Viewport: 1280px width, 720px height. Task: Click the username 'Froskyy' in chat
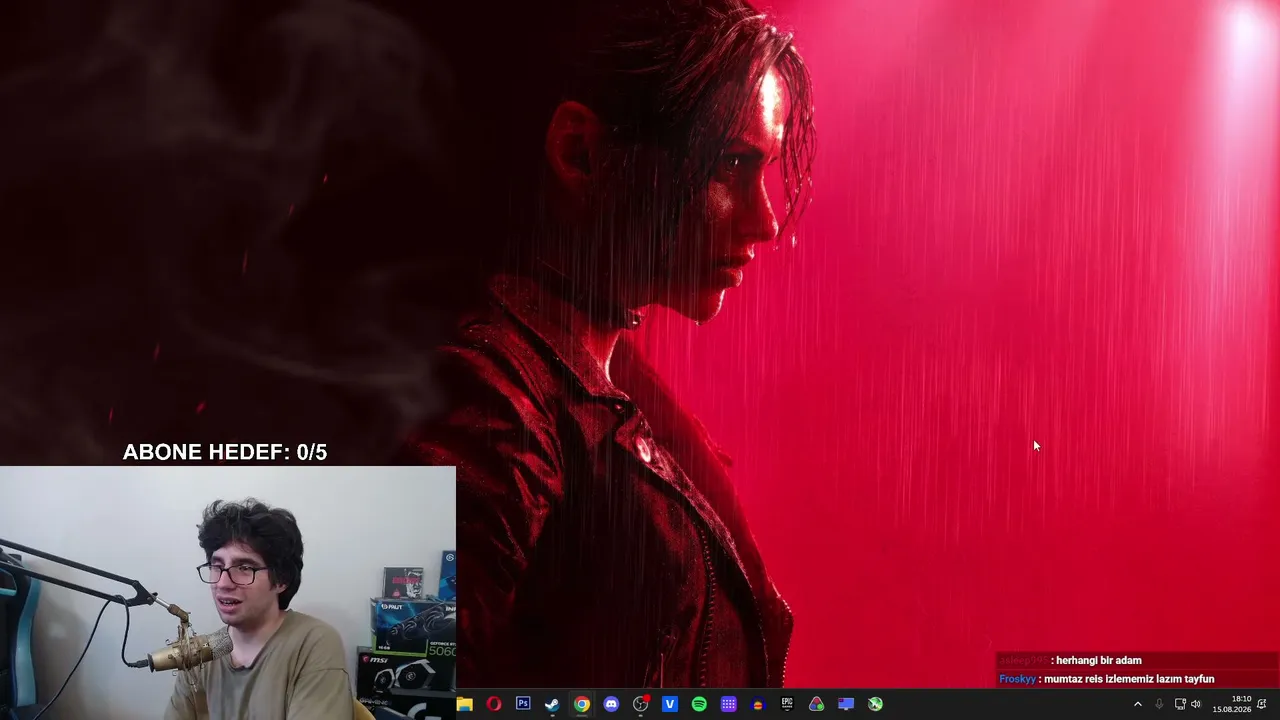coord(1017,679)
